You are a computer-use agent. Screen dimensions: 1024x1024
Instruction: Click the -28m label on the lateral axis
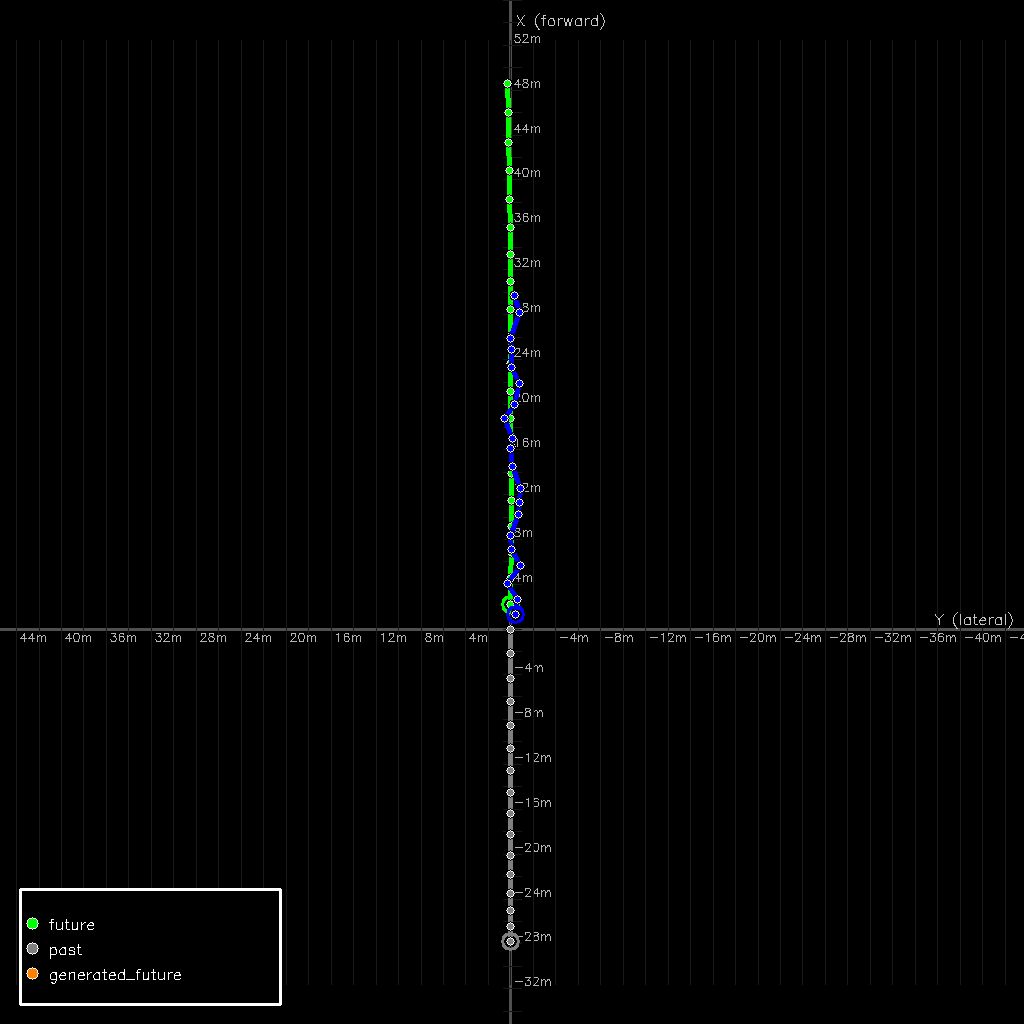pos(848,637)
